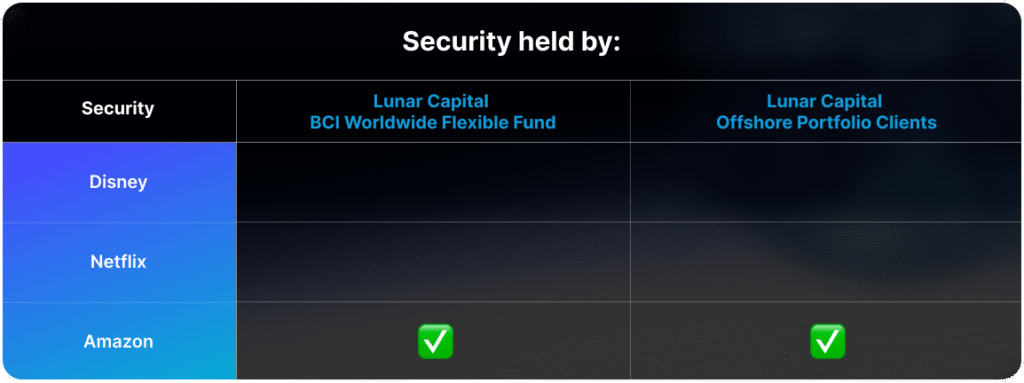The image size is (1024, 383).
Task: Click the empty Disney cell under Offshore Portfolio Clients
Action: coord(827,182)
